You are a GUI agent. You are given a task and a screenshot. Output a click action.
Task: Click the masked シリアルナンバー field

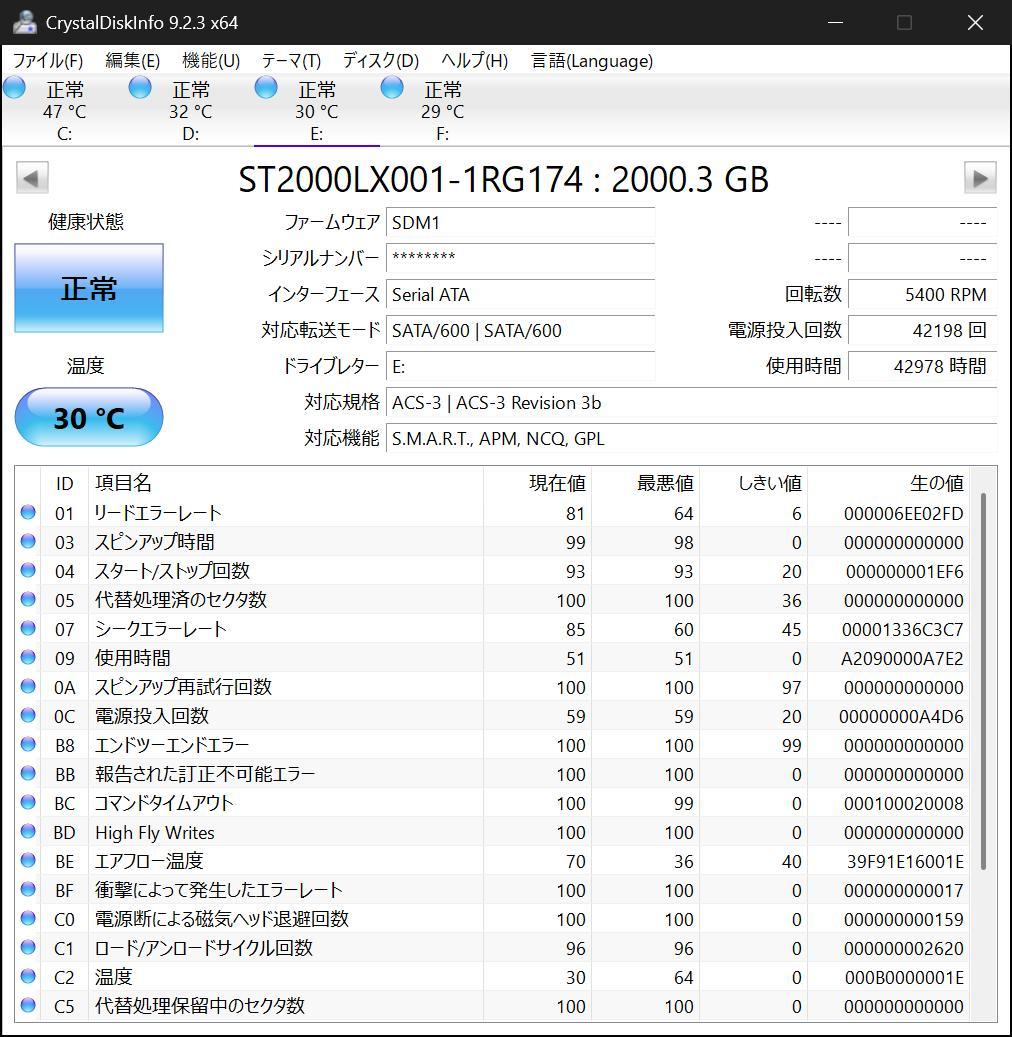520,259
